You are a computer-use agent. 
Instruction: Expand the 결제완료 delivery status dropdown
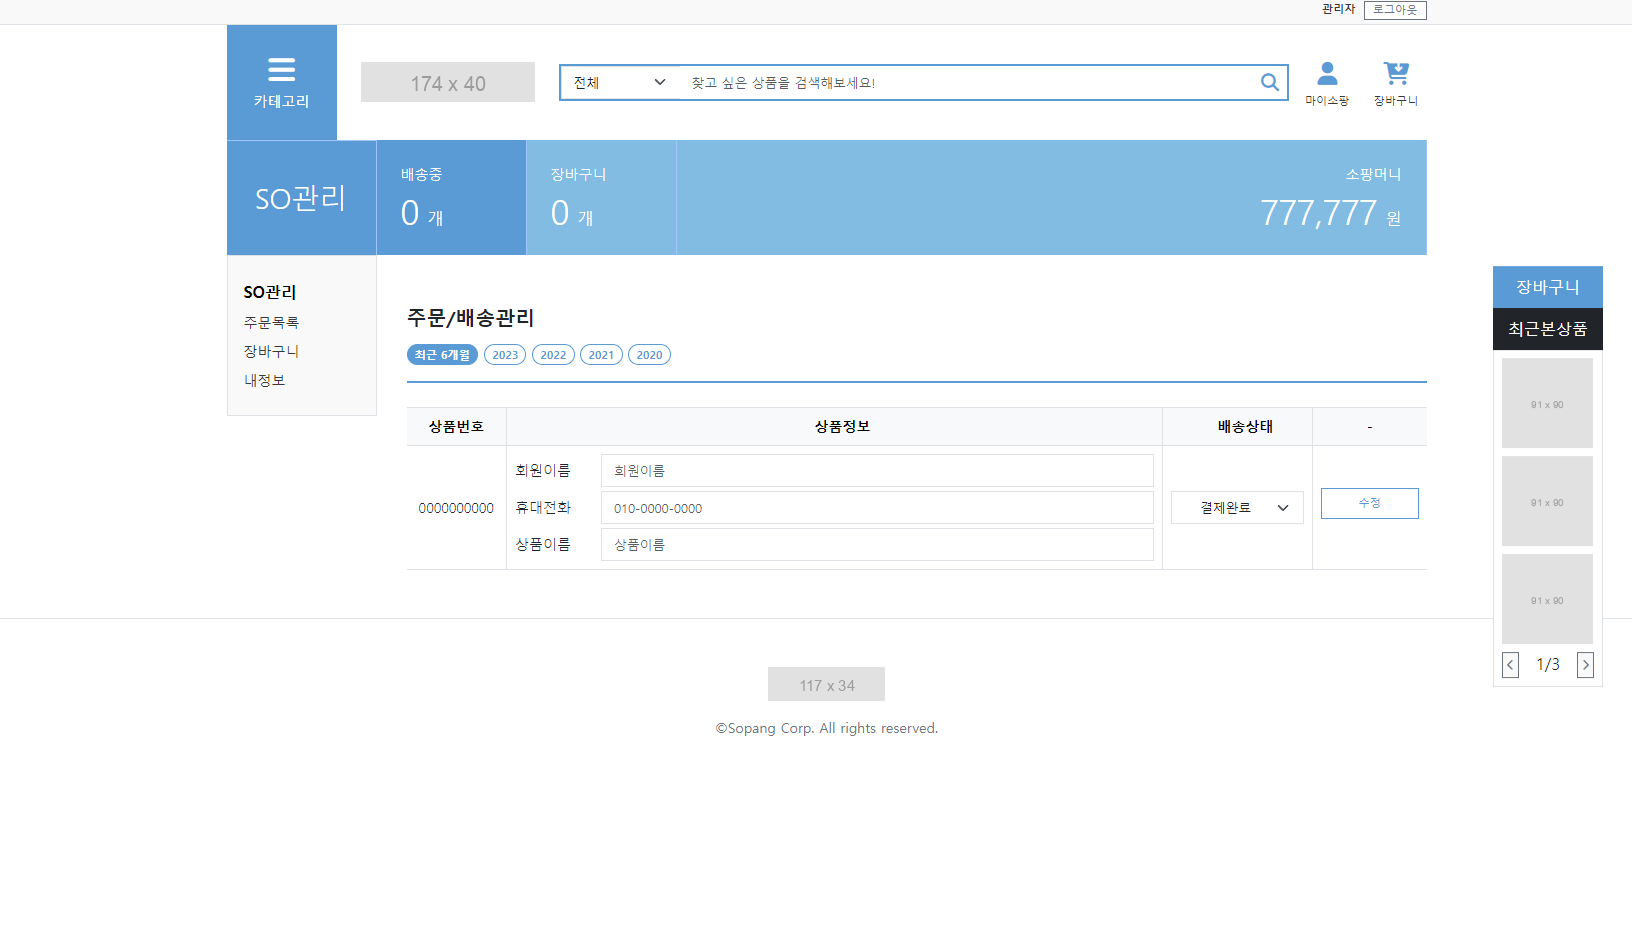tap(1237, 507)
